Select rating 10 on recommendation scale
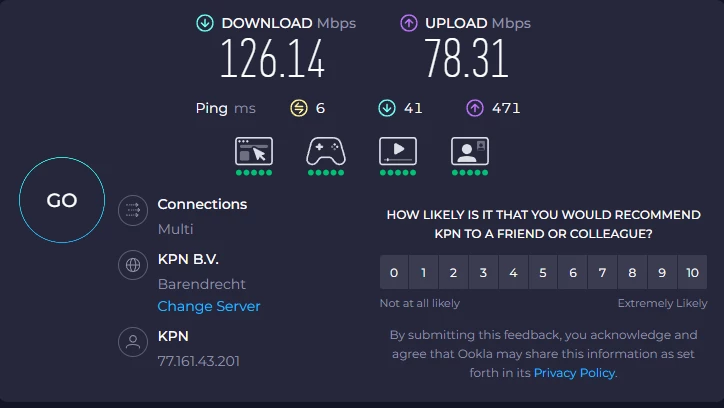The image size is (724, 408). 692,272
